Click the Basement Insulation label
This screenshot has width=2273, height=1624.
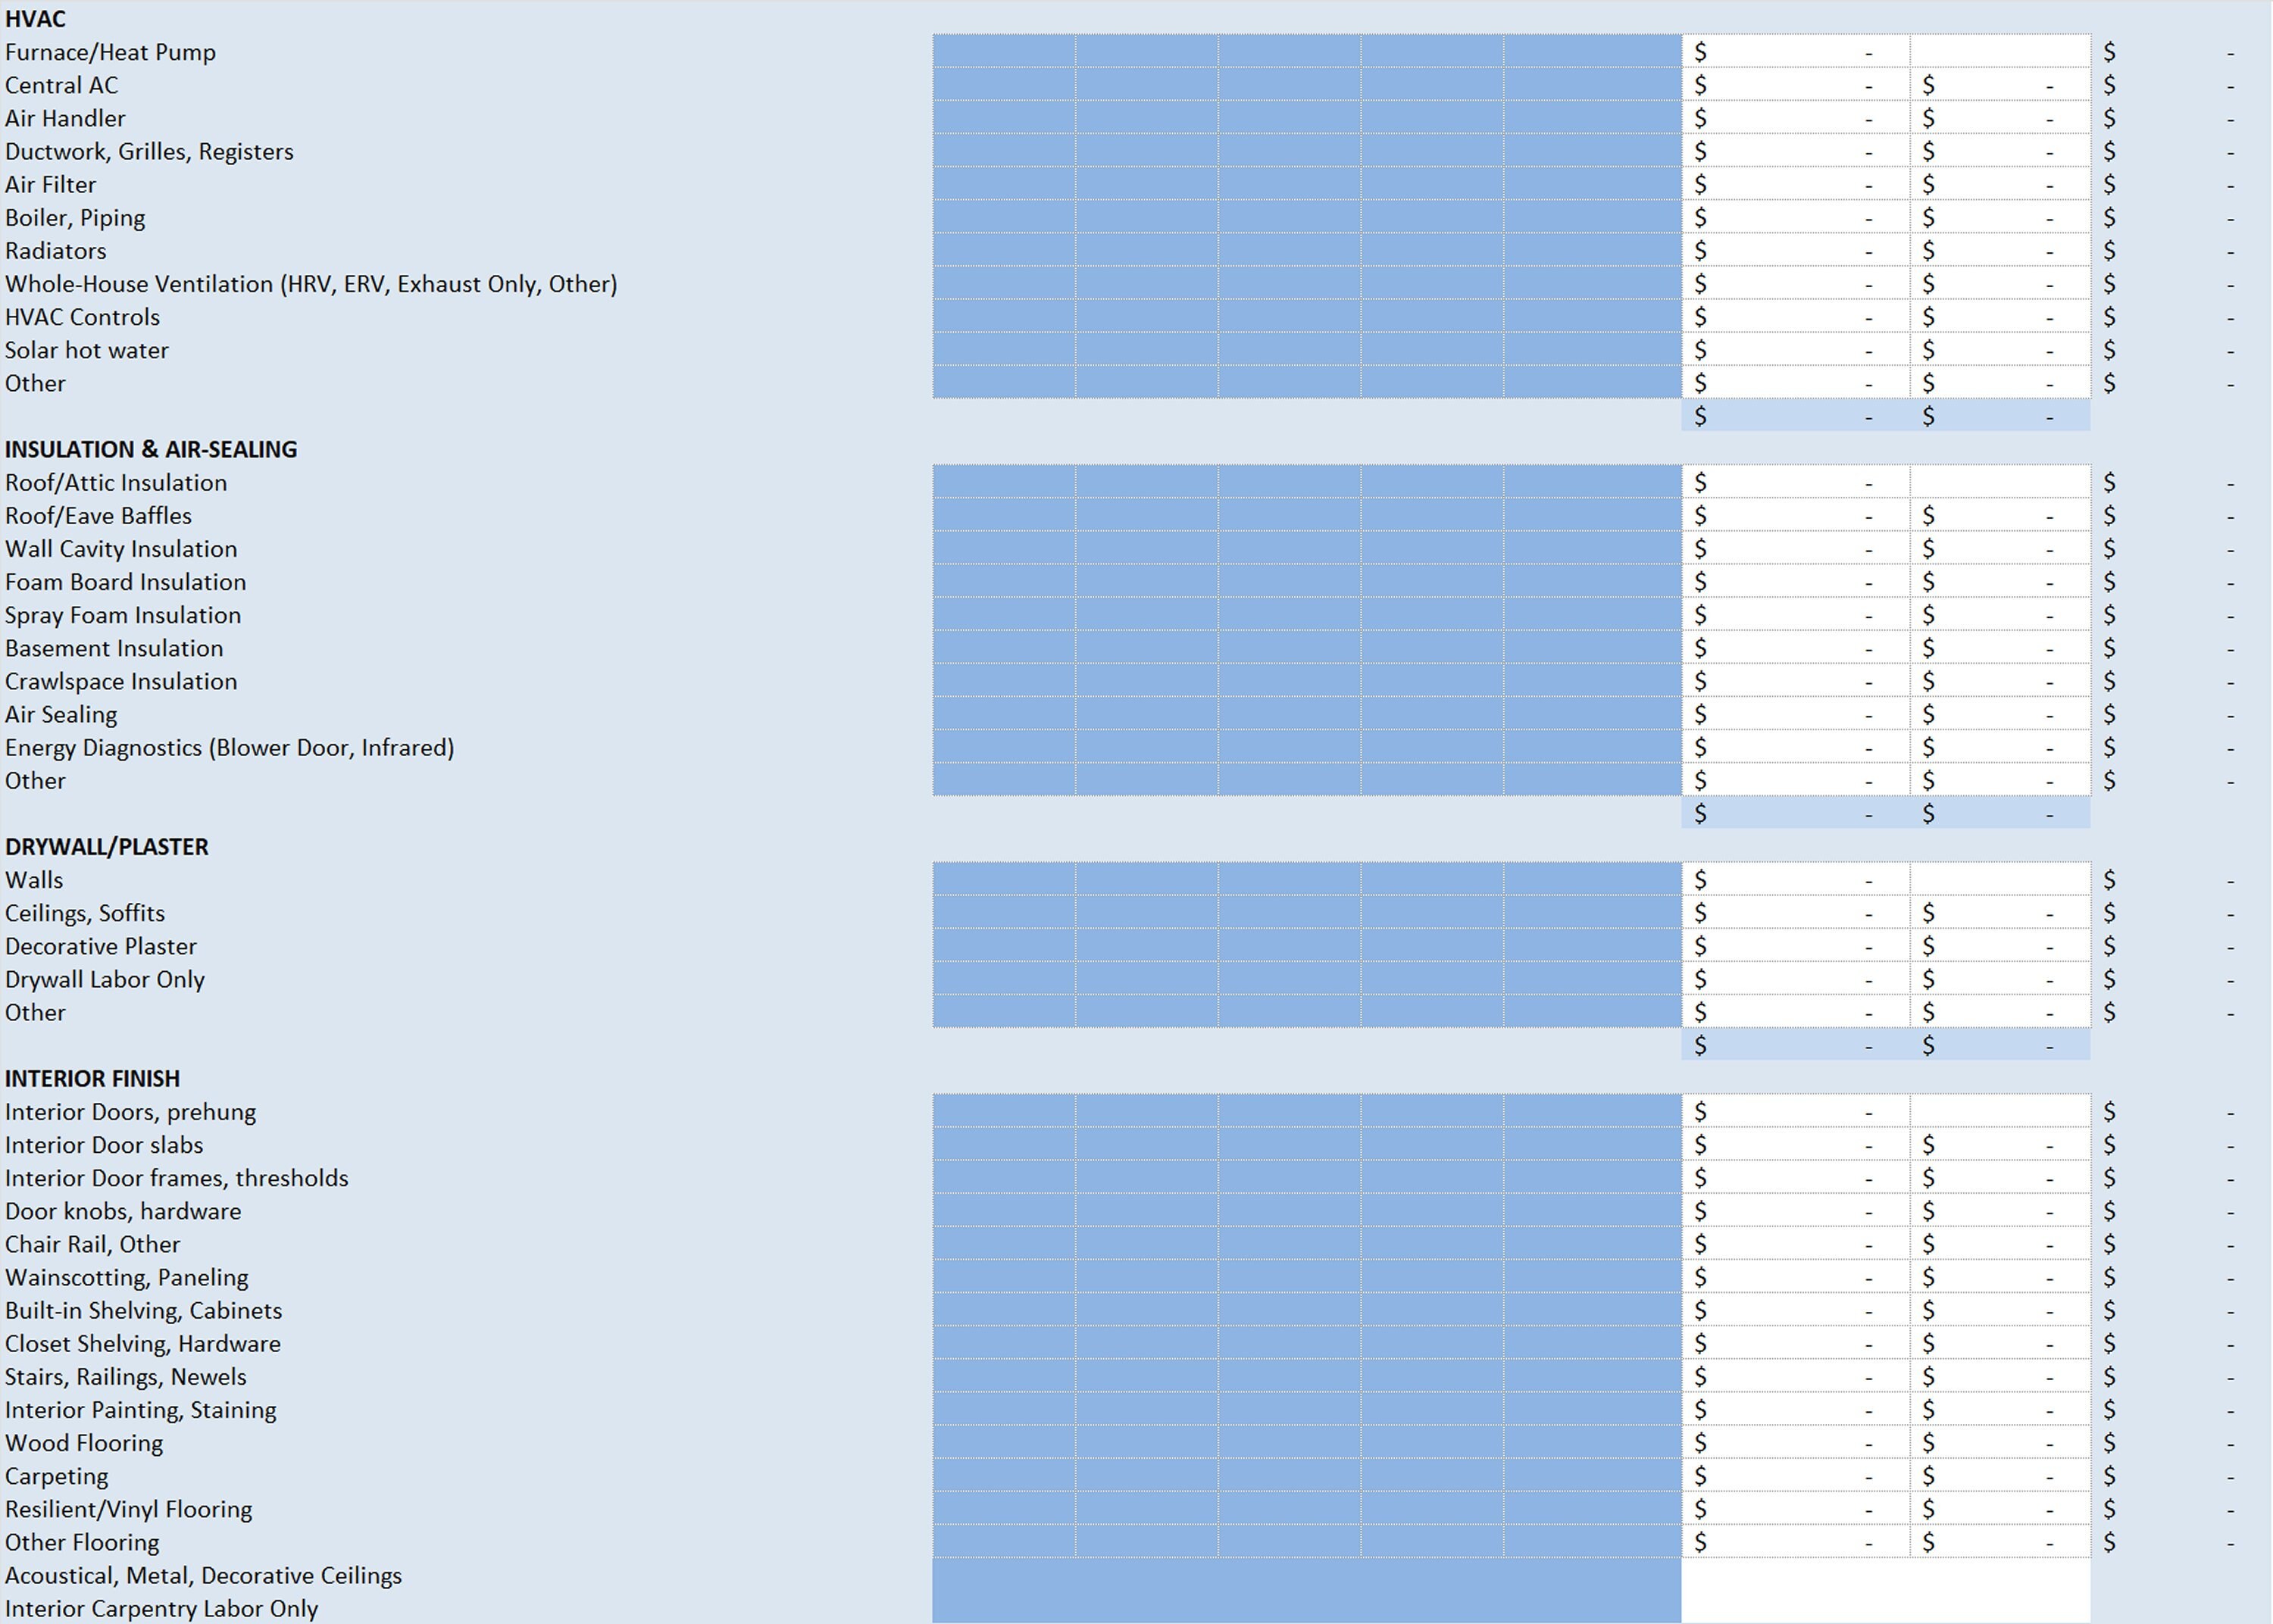pyautogui.click(x=114, y=648)
